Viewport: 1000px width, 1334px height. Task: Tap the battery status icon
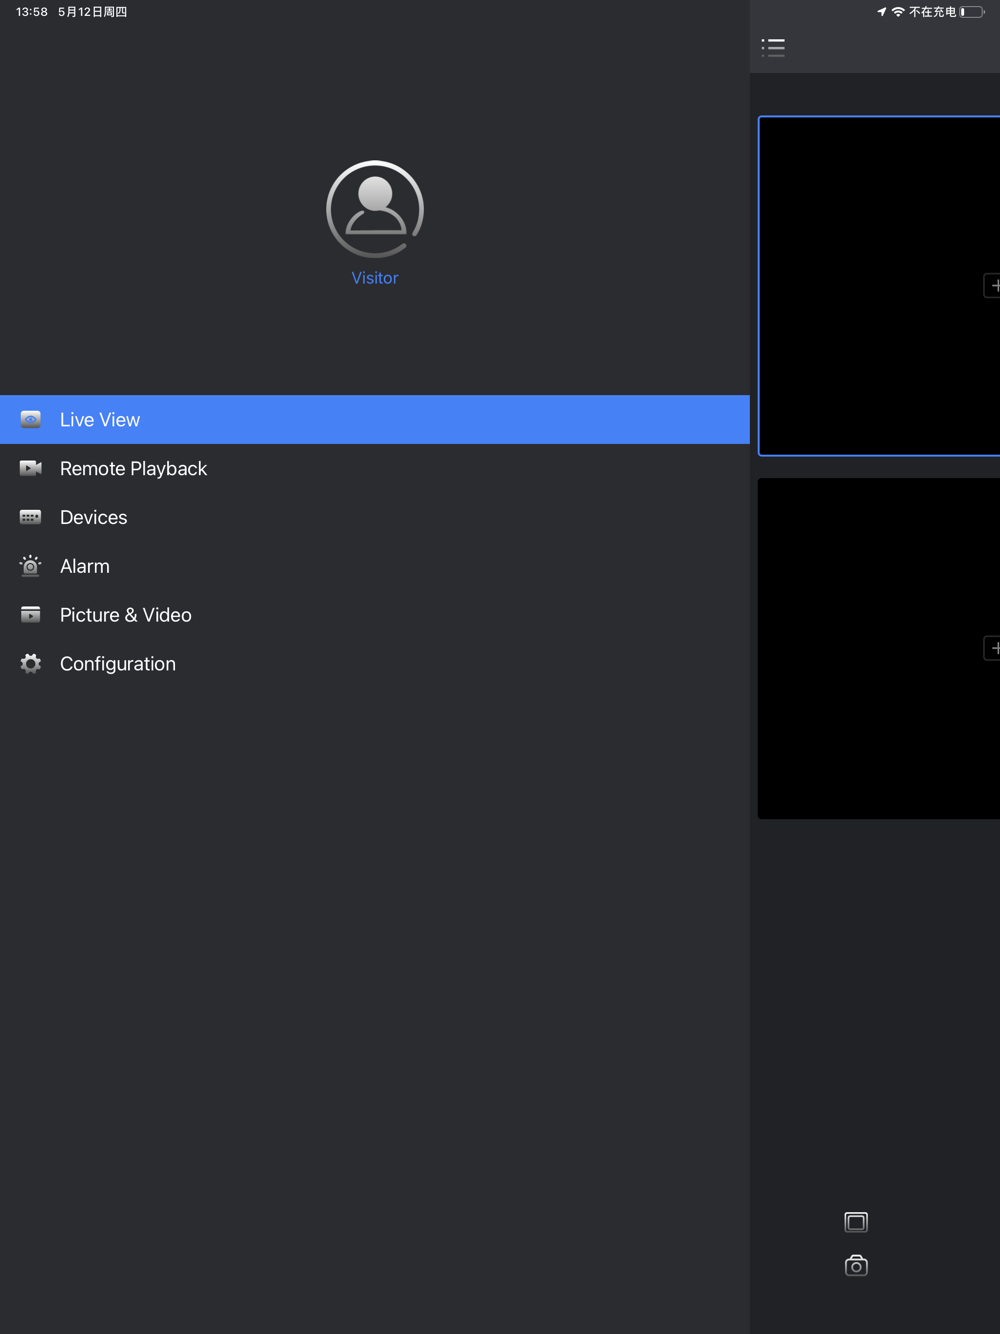(972, 12)
